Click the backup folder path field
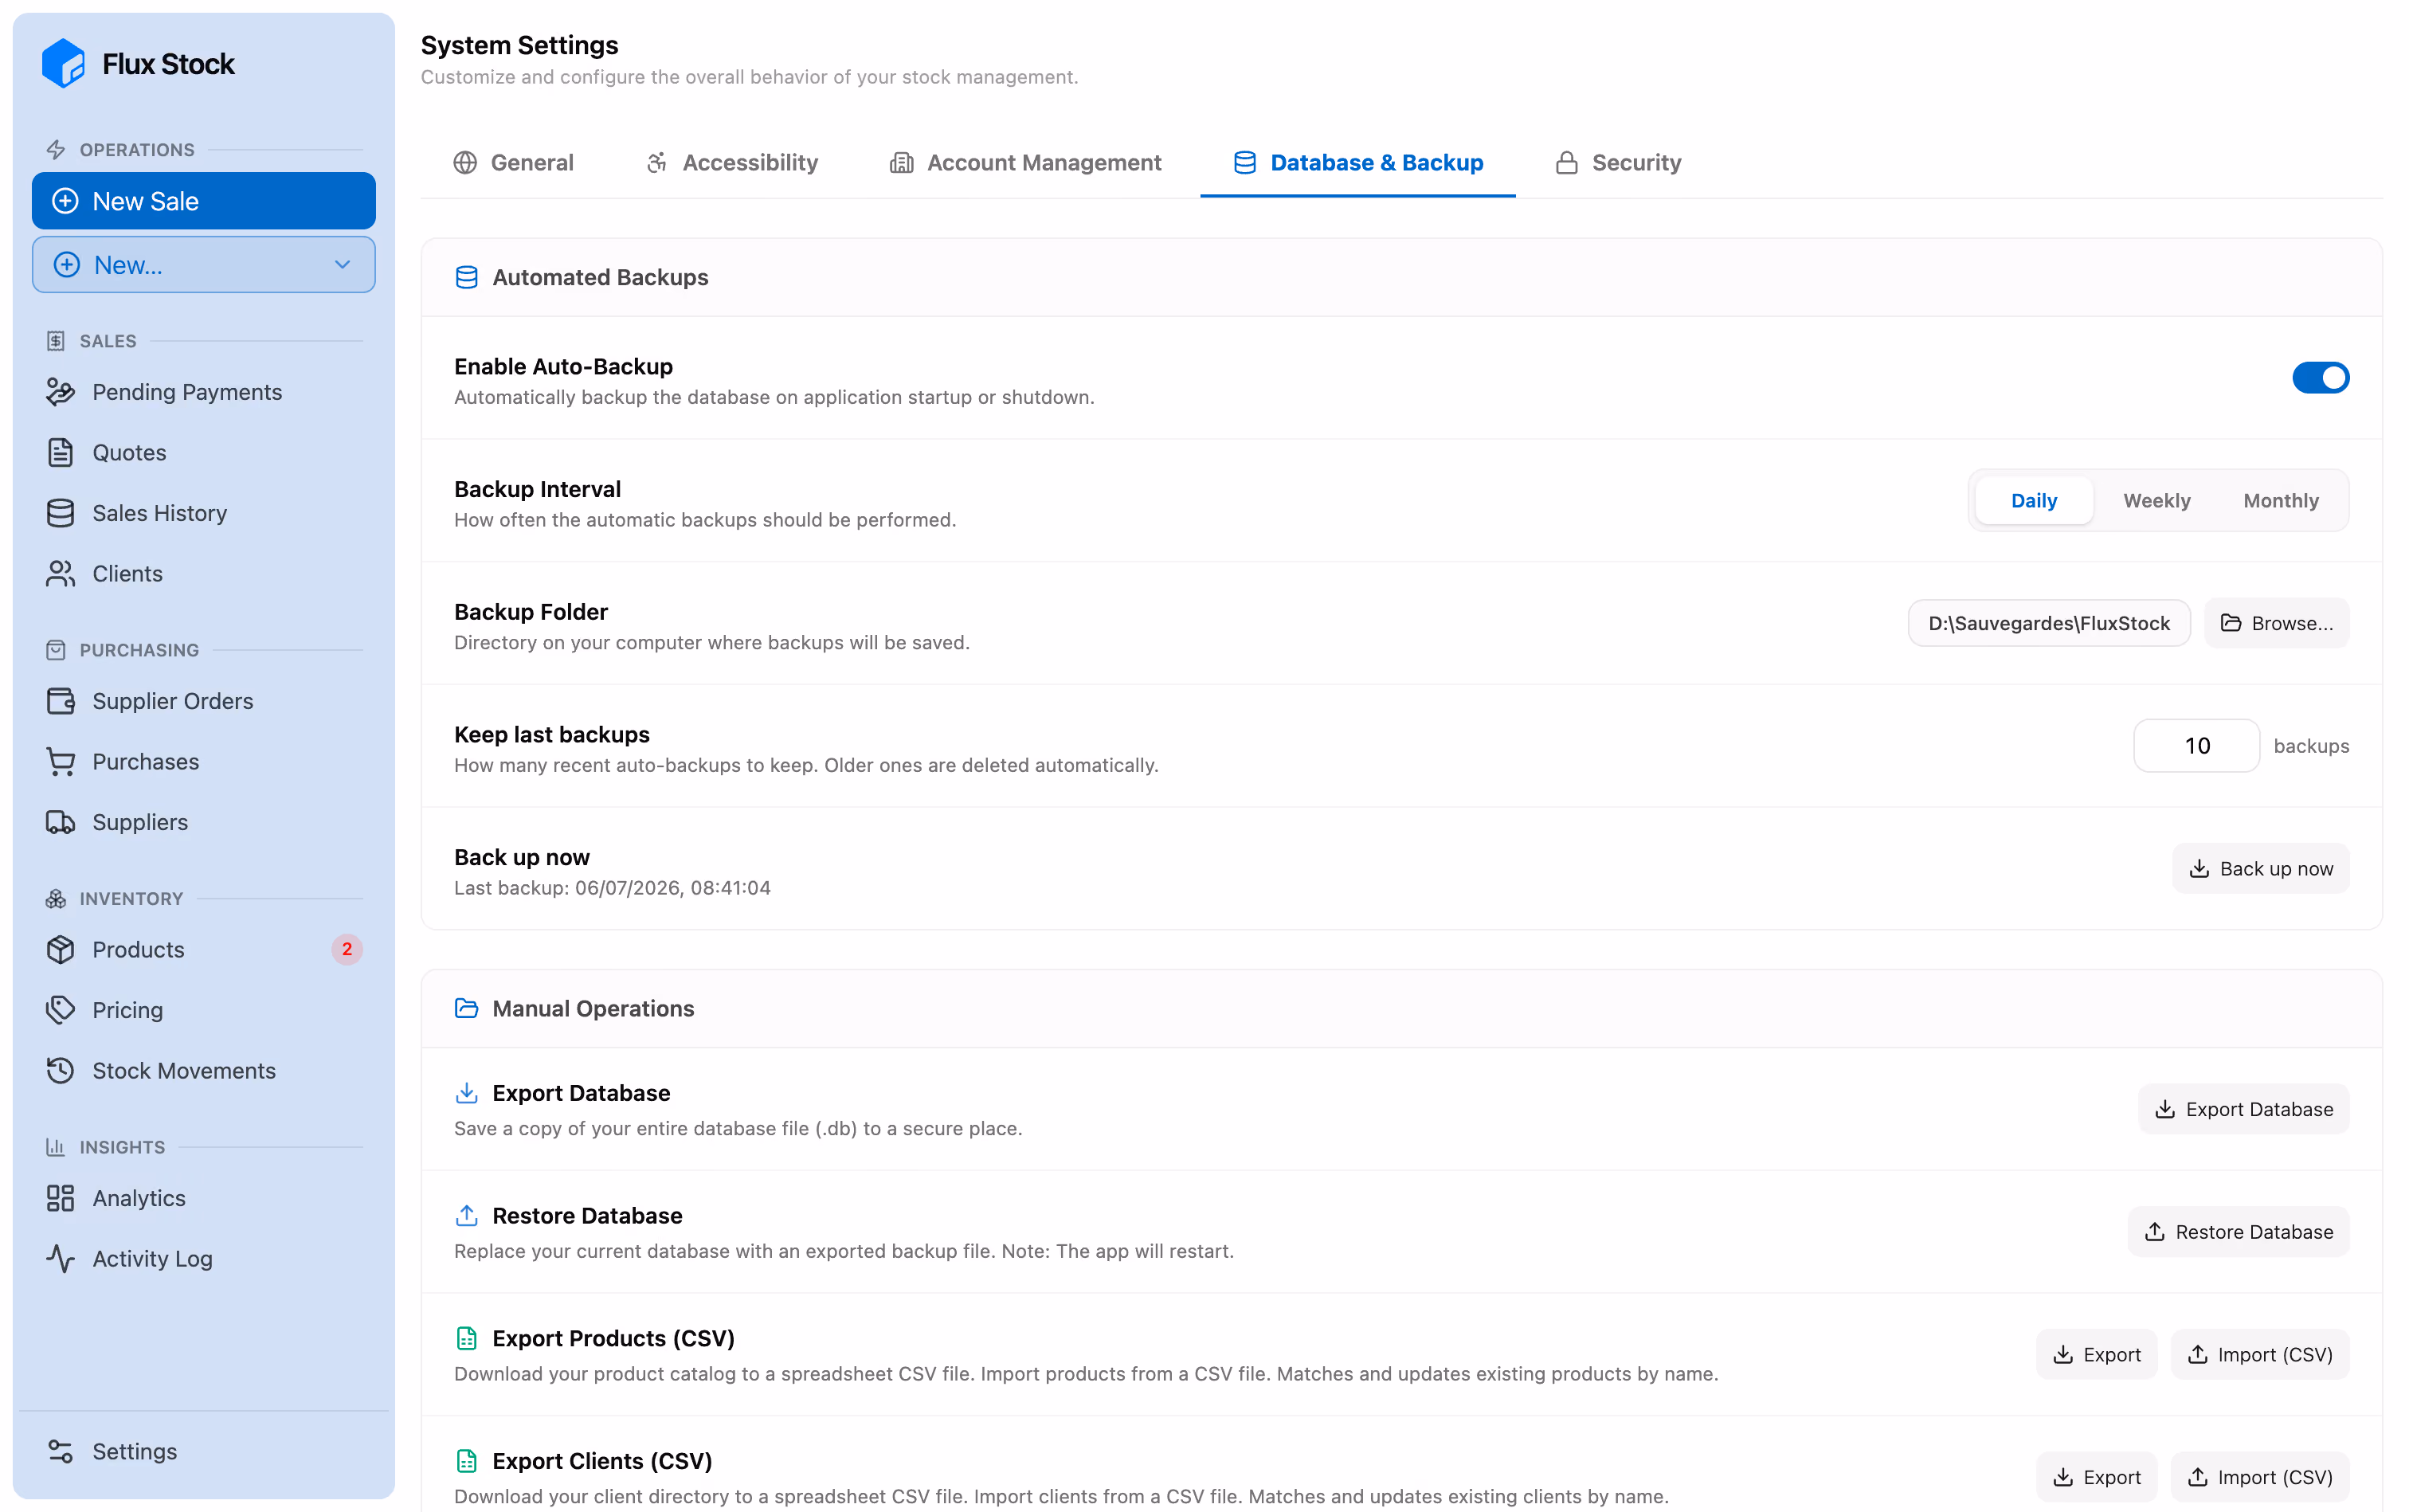Screen dimensions: 2409x1512 click(2048, 623)
